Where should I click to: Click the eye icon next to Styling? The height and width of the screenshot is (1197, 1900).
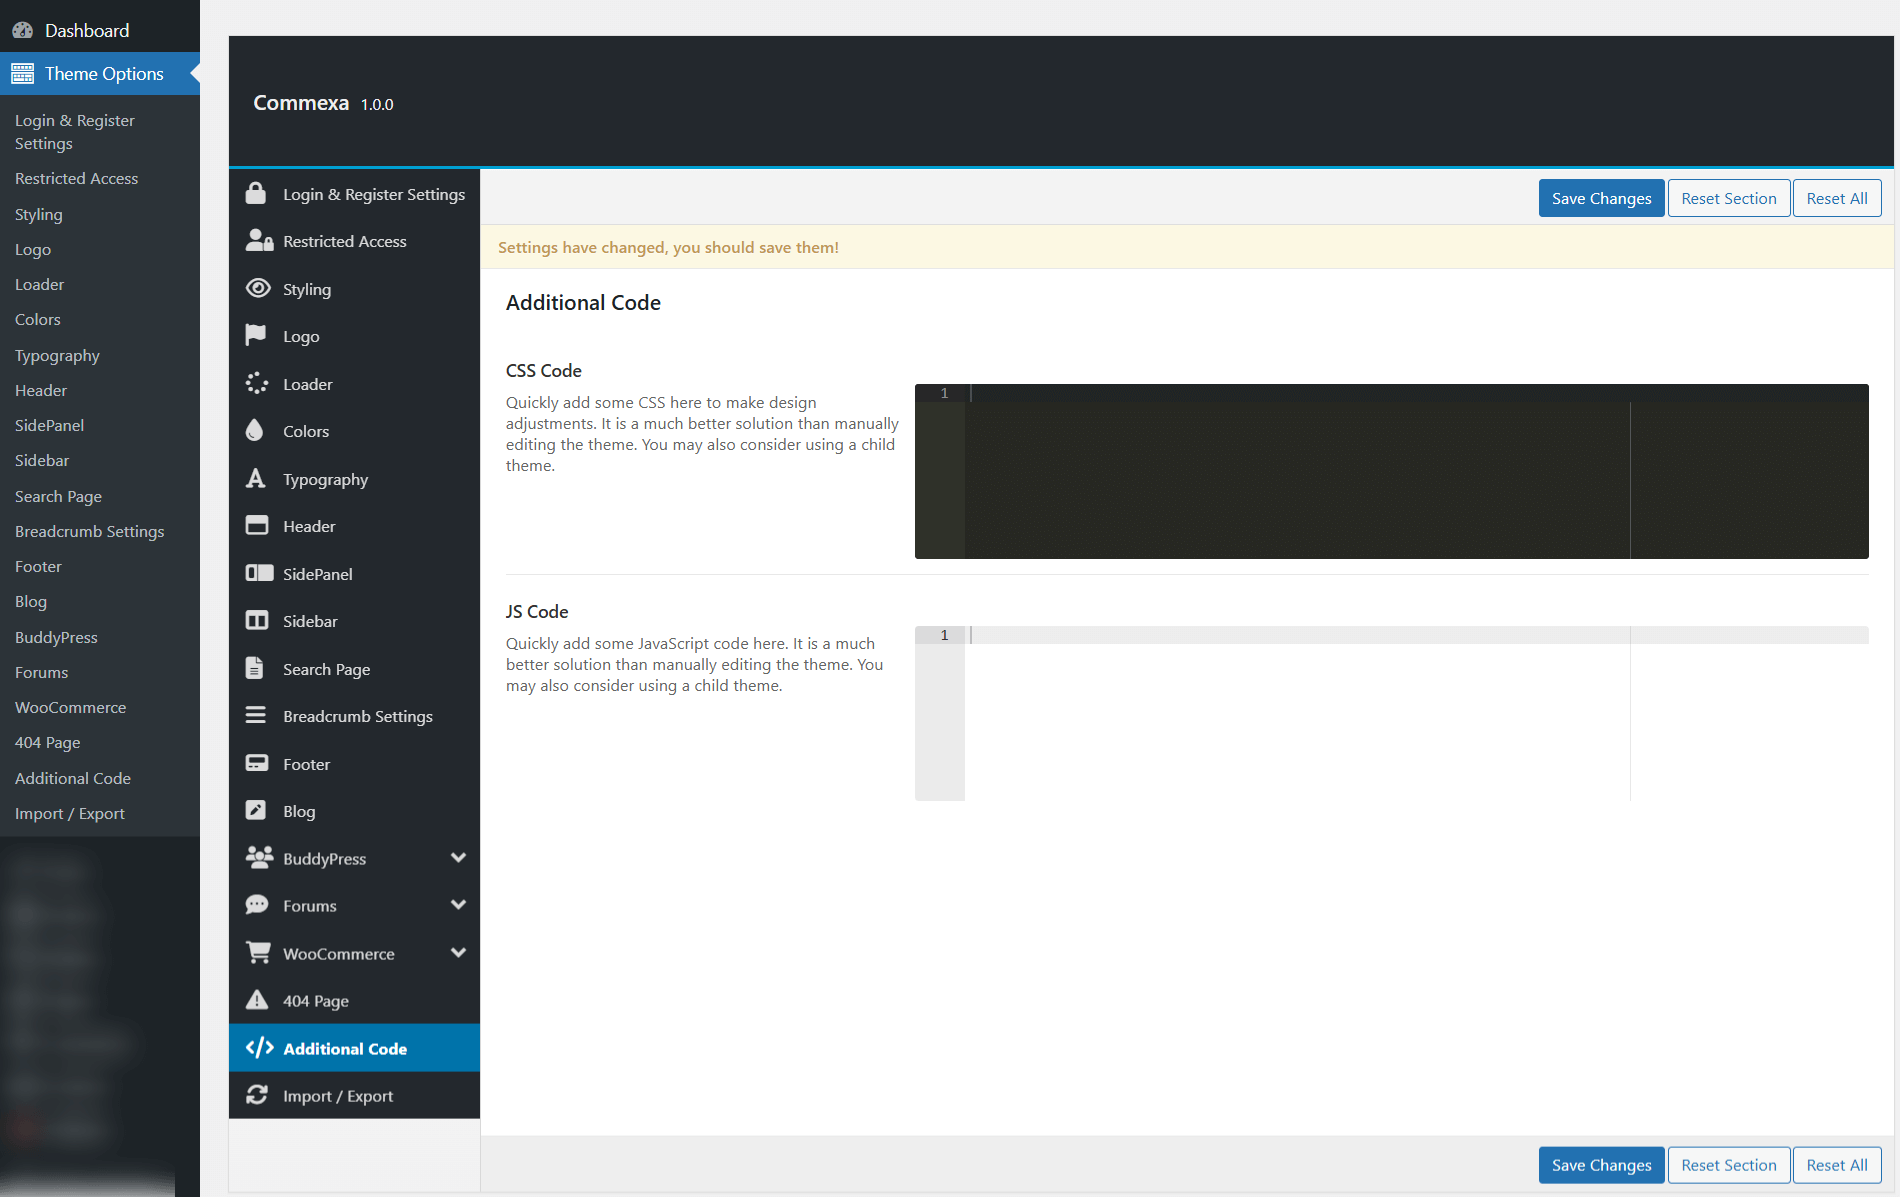pyautogui.click(x=258, y=289)
